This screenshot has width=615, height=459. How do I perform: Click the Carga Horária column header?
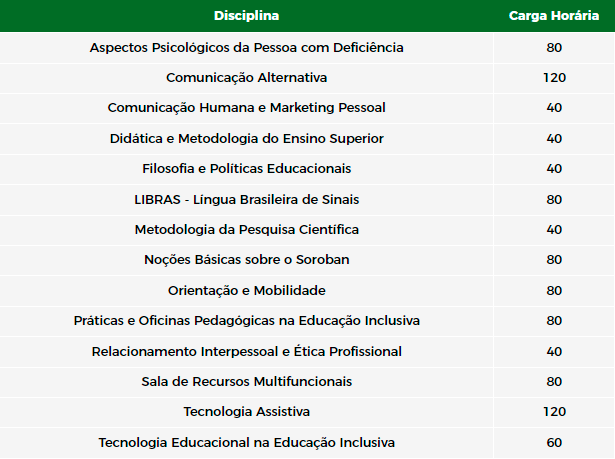pyautogui.click(x=554, y=16)
